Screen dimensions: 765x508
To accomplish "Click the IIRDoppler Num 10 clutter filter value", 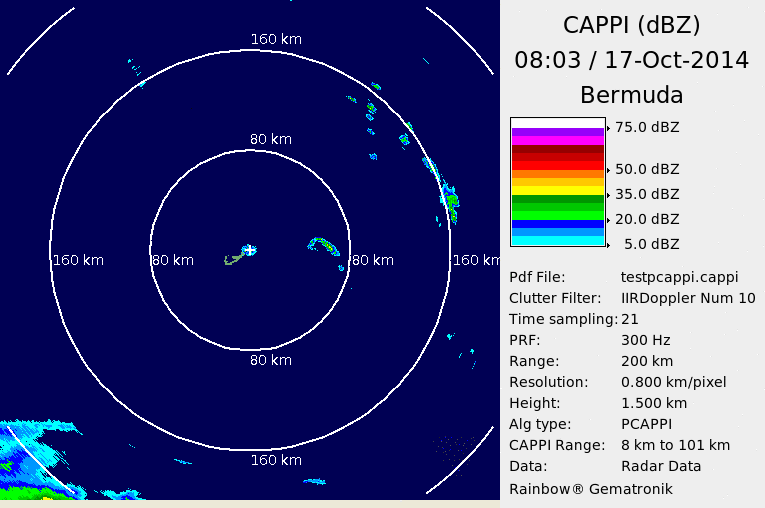I will coord(688,298).
